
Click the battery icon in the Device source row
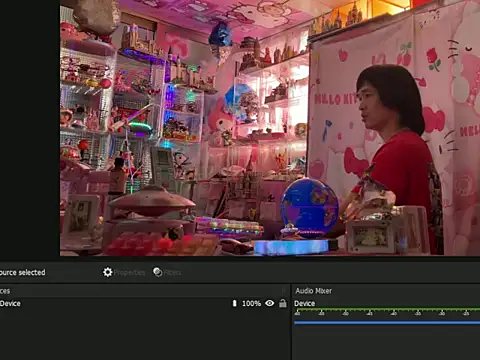pyautogui.click(x=234, y=303)
